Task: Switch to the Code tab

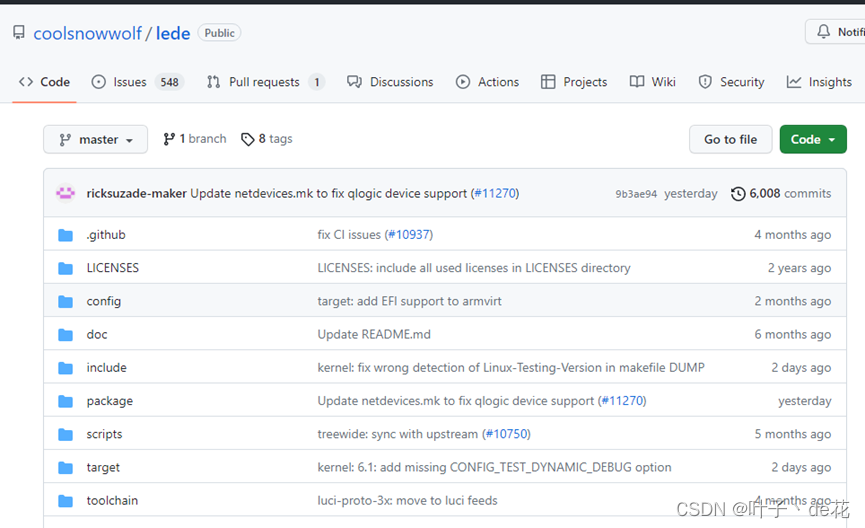Action: coord(44,82)
